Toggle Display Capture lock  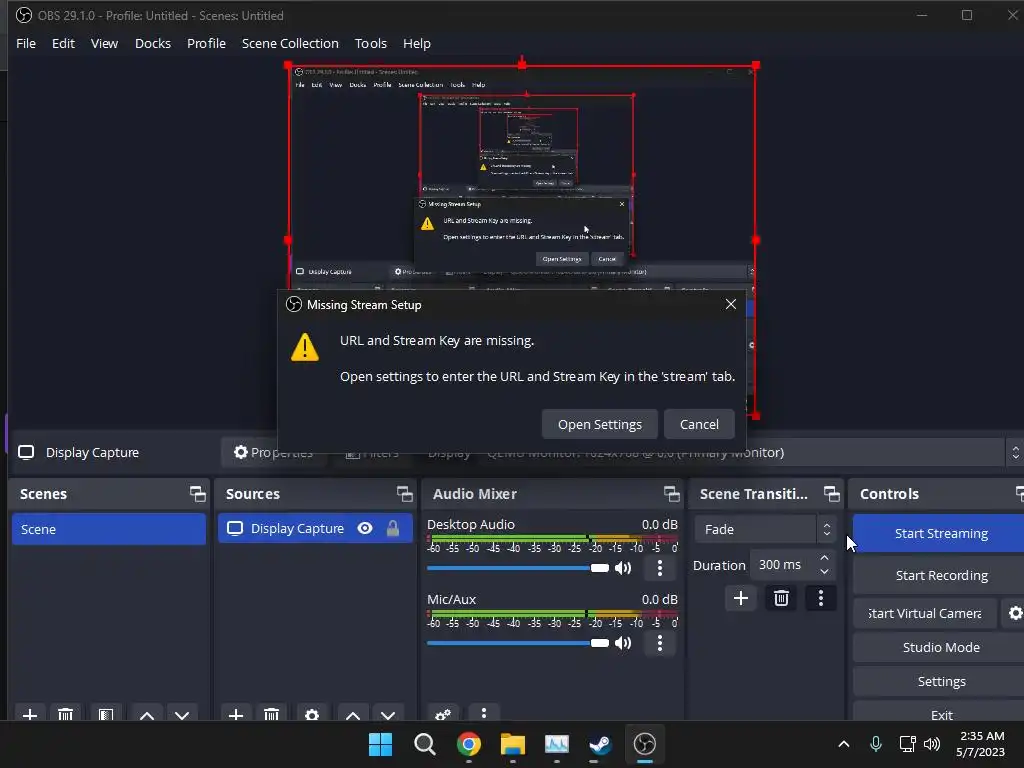[392, 528]
